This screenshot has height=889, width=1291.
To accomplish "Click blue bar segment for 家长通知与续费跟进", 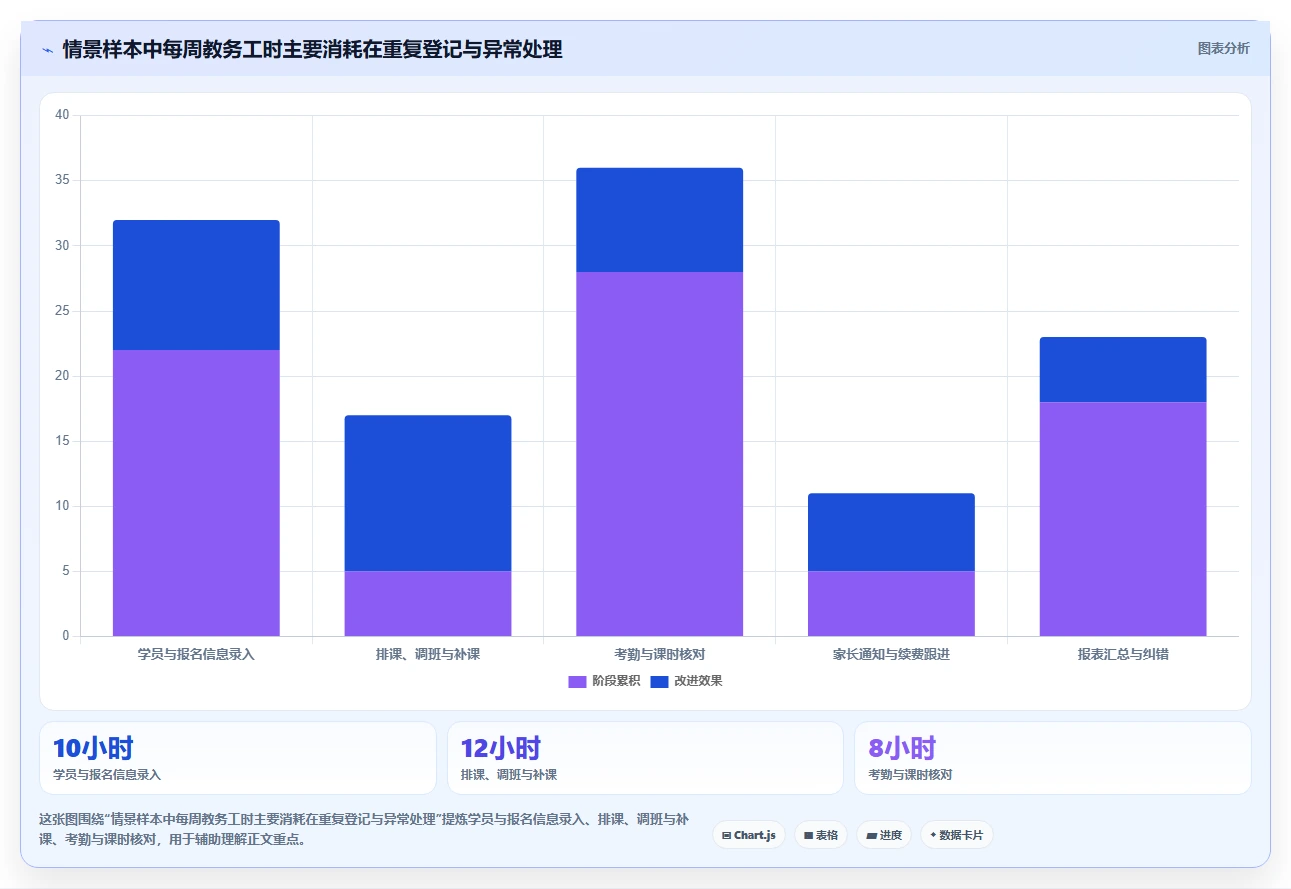I will pos(891,532).
